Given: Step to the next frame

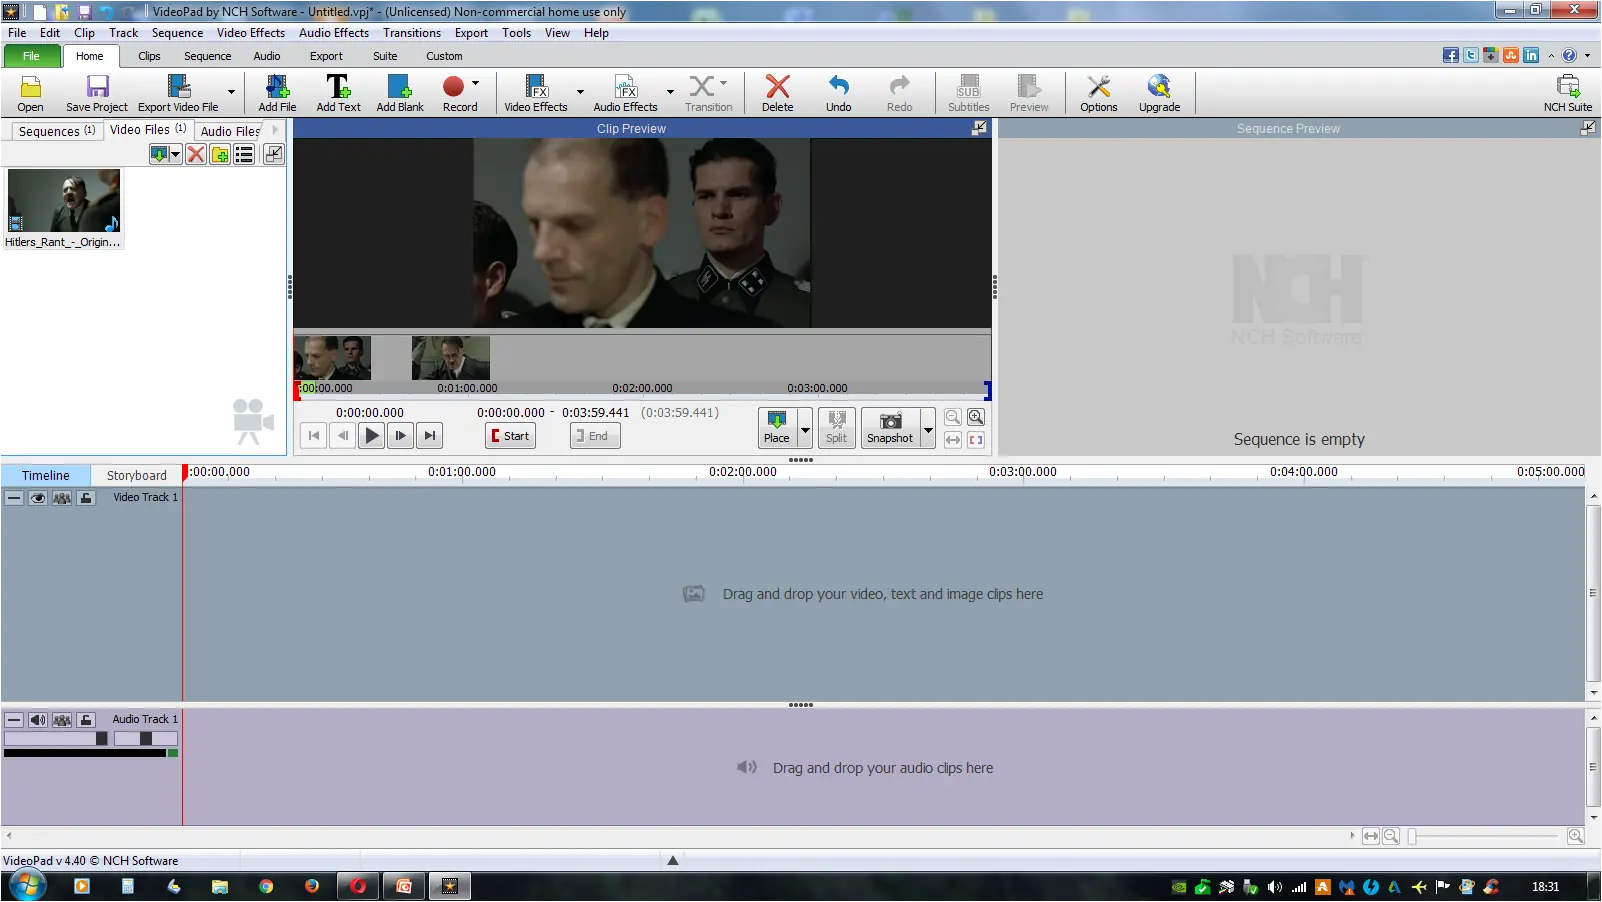Looking at the screenshot, I should tap(401, 436).
